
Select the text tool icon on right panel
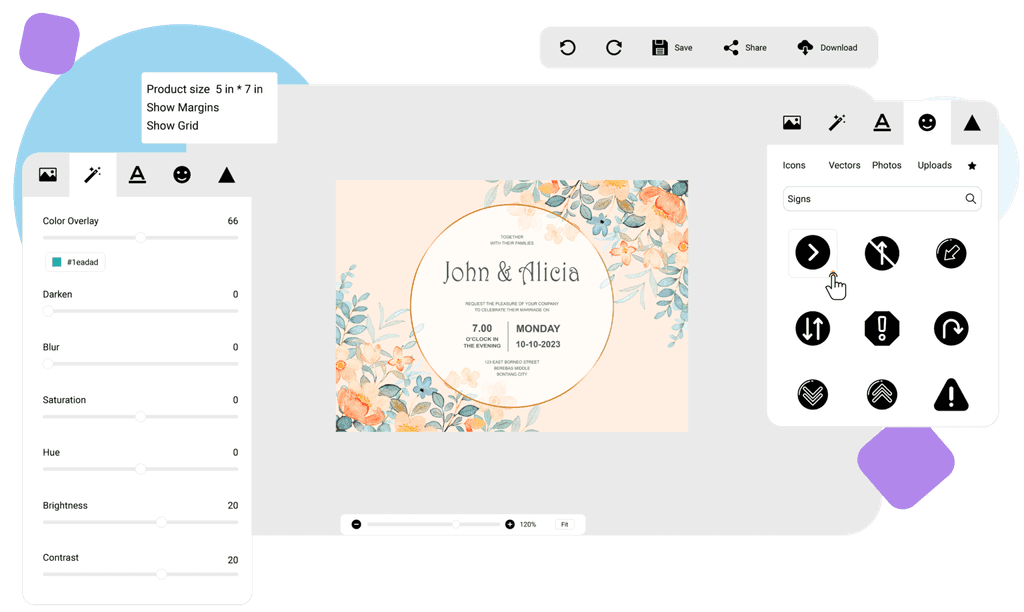click(x=881, y=121)
